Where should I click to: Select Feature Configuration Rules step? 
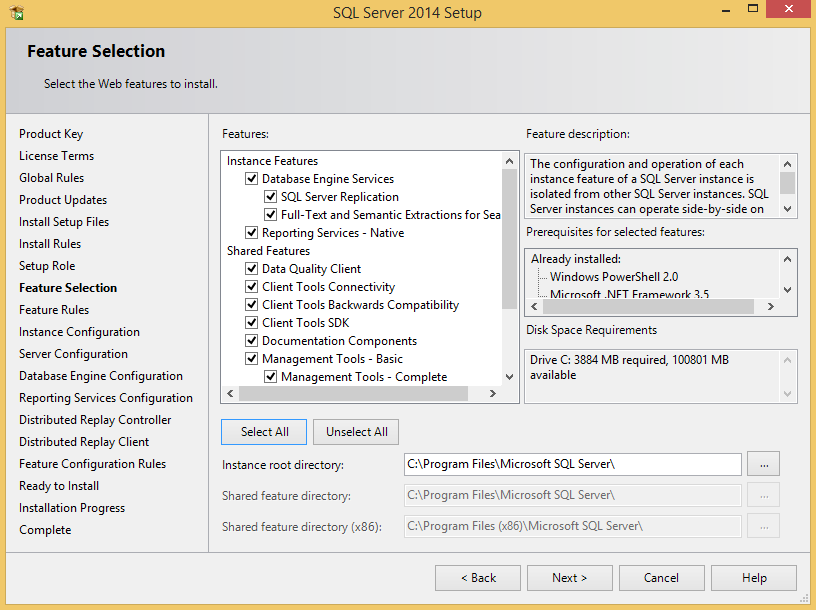coord(93,464)
